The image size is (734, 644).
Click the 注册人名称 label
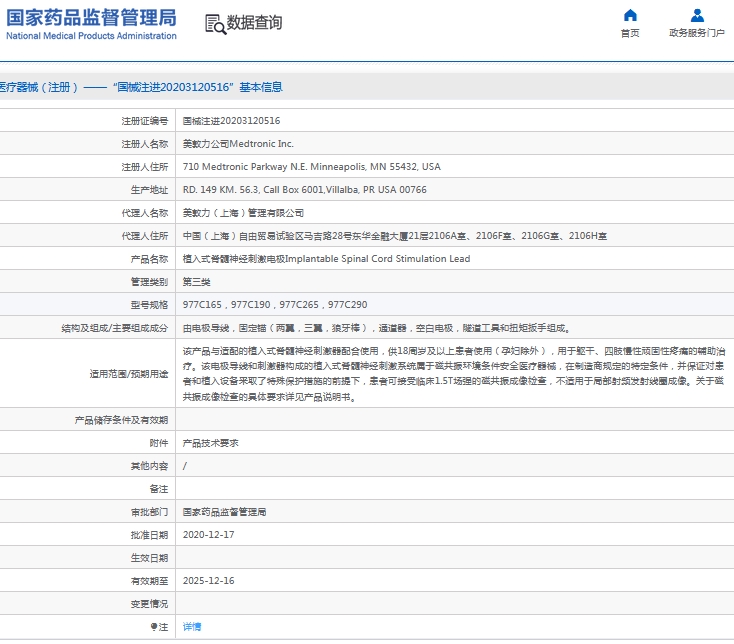(145, 144)
